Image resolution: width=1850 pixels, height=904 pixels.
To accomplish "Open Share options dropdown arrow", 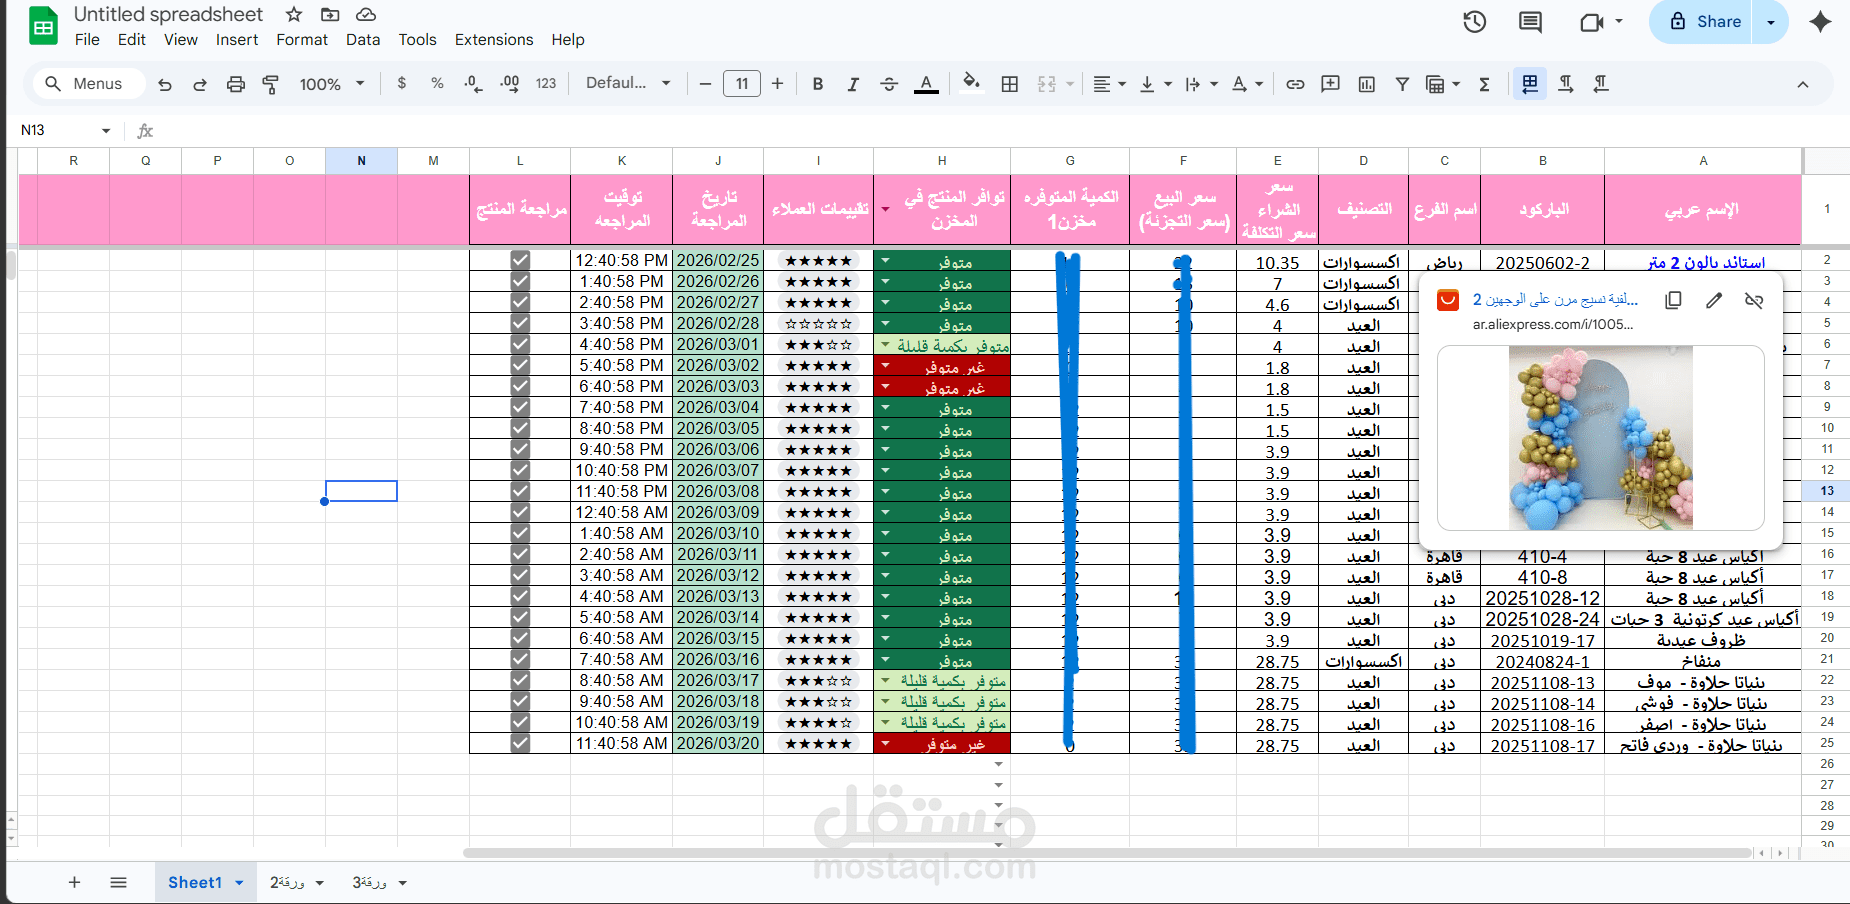I will [x=1771, y=22].
